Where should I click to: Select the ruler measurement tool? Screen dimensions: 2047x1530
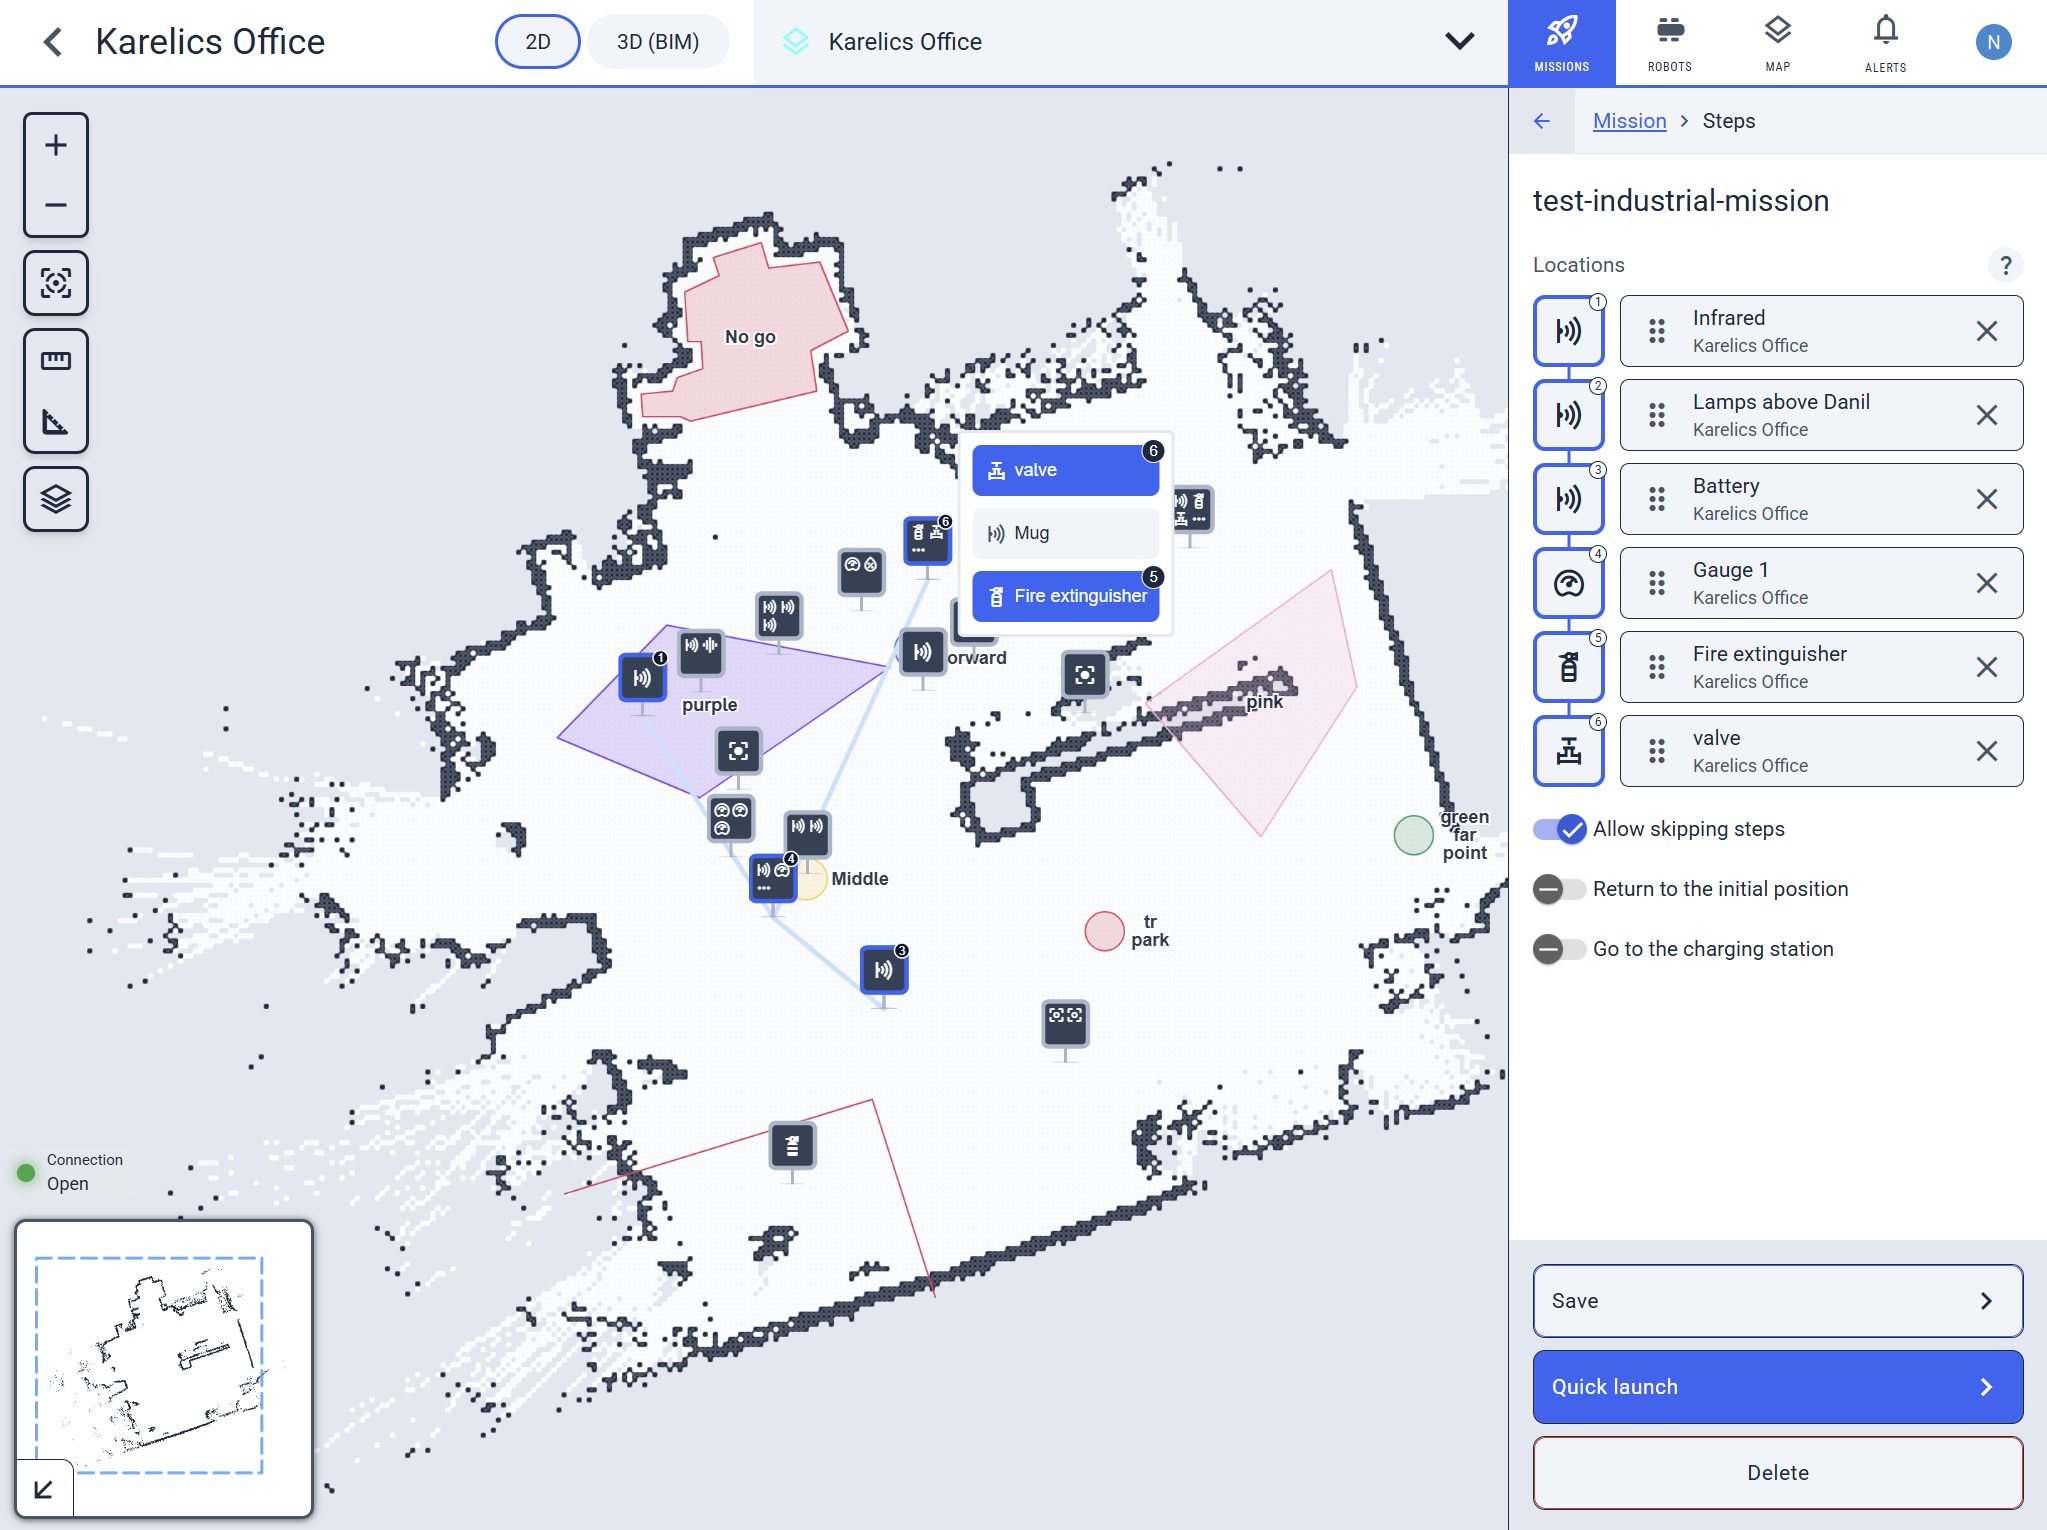56,361
